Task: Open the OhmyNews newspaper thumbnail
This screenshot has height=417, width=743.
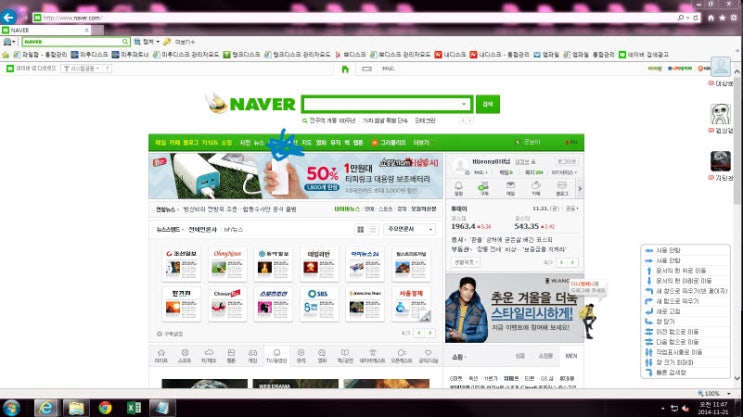Action: pyautogui.click(x=227, y=264)
